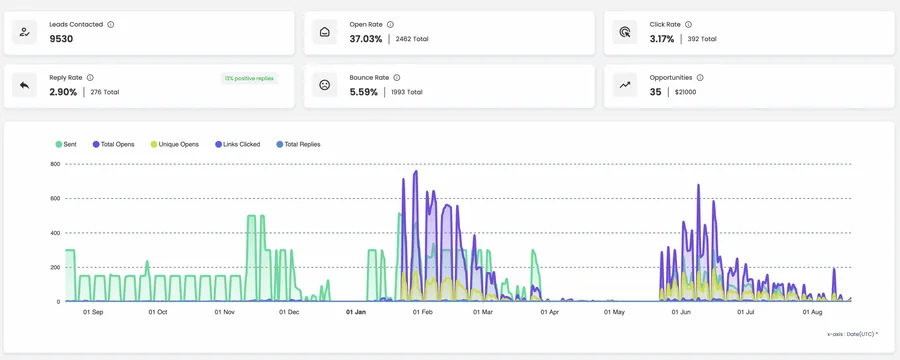Click the 01 Jul axis label
Viewport: 900px width, 360px height.
(746, 312)
